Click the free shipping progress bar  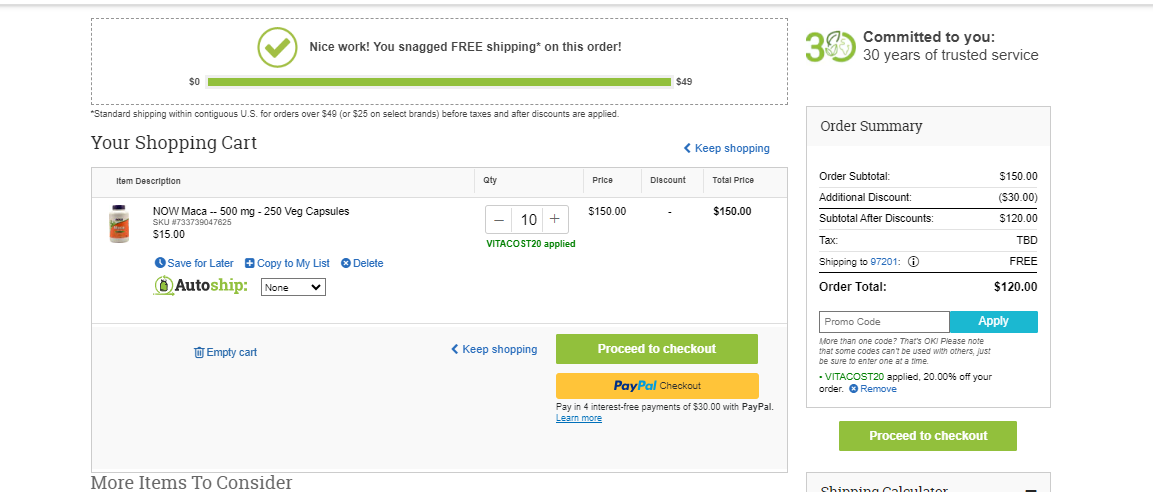(x=439, y=82)
